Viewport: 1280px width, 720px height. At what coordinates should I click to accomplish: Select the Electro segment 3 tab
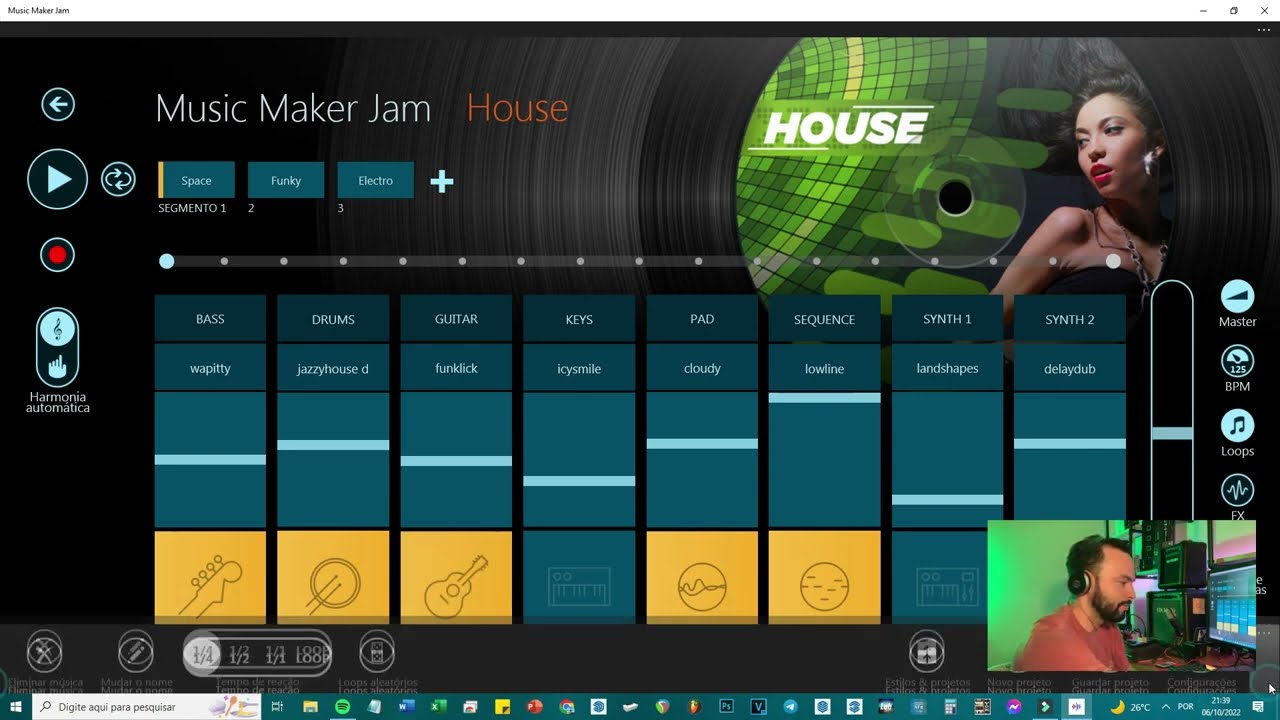pos(376,180)
